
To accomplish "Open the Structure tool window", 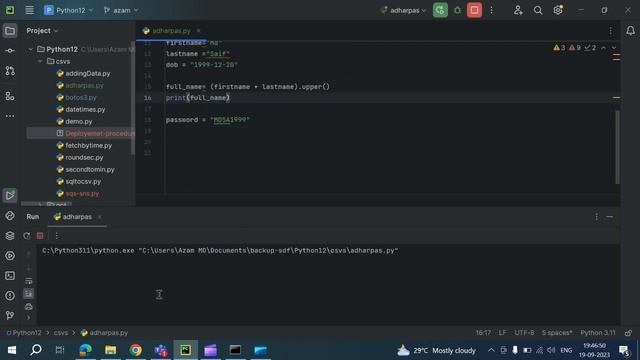I will tap(10, 96).
